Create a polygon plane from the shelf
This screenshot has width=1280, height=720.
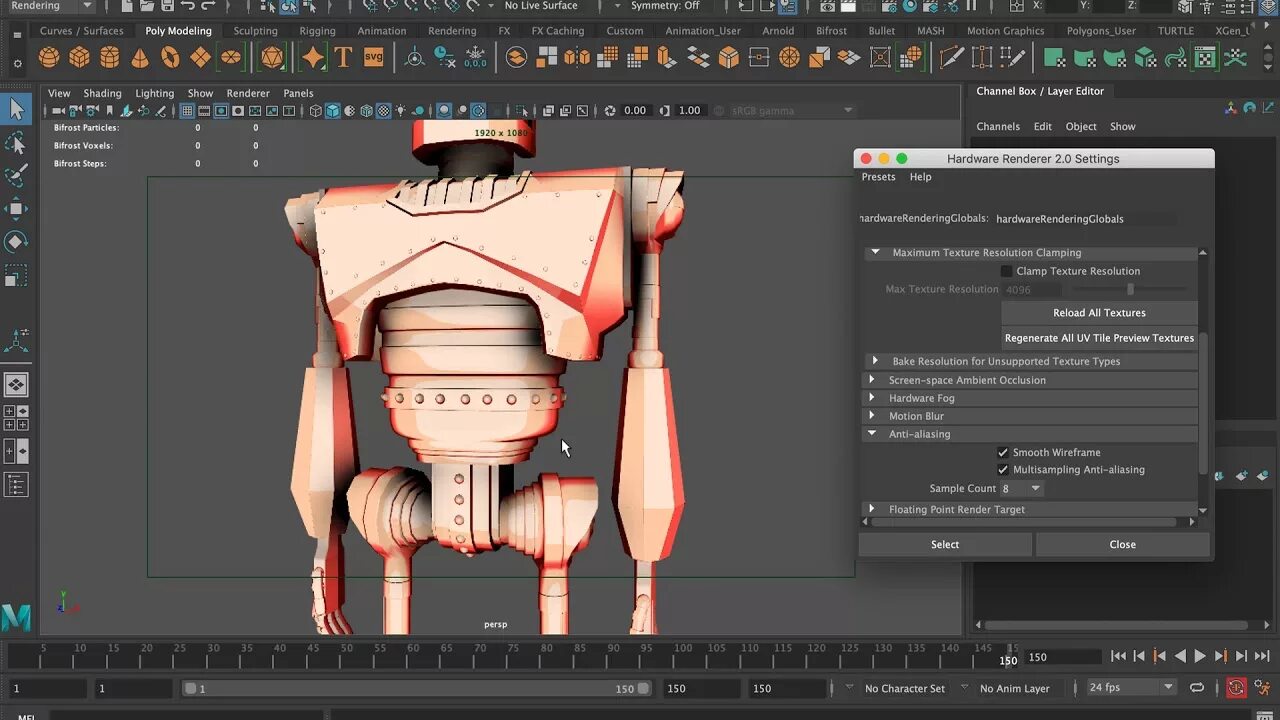click(x=200, y=57)
